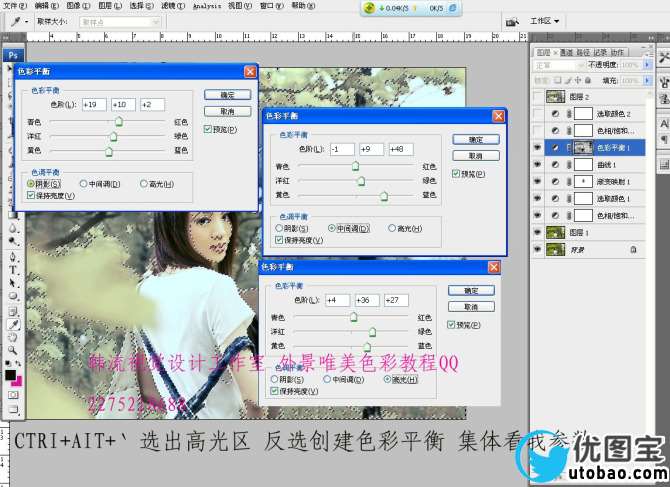Select 阴影 radio in the +19 Color Balance dialog

[31, 184]
